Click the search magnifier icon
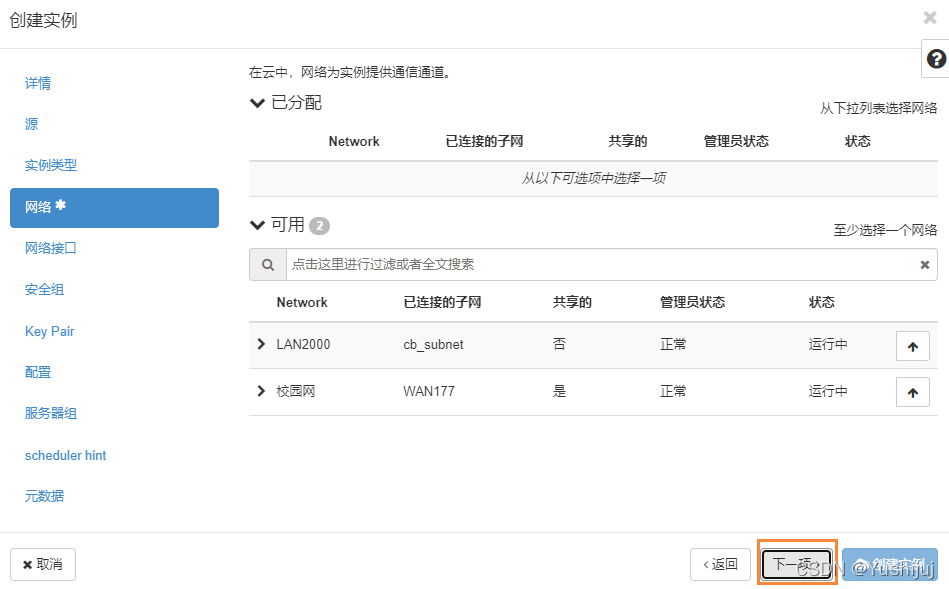The height and width of the screenshot is (589, 949). point(268,265)
